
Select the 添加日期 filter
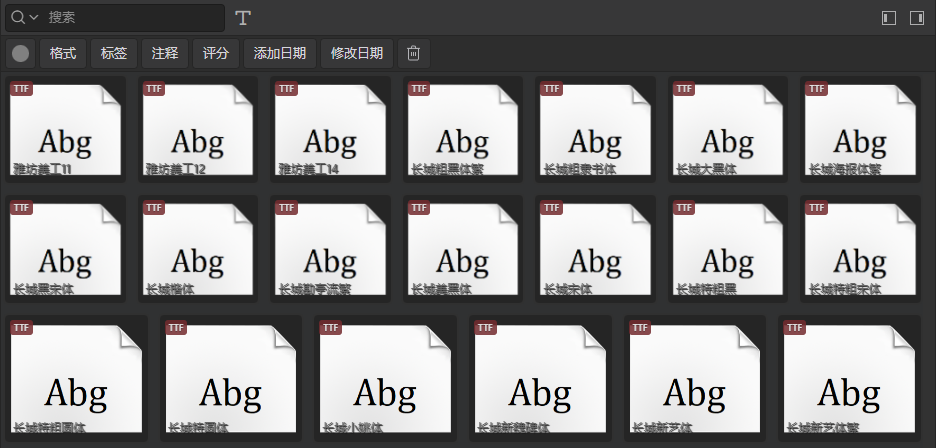pyautogui.click(x=280, y=53)
